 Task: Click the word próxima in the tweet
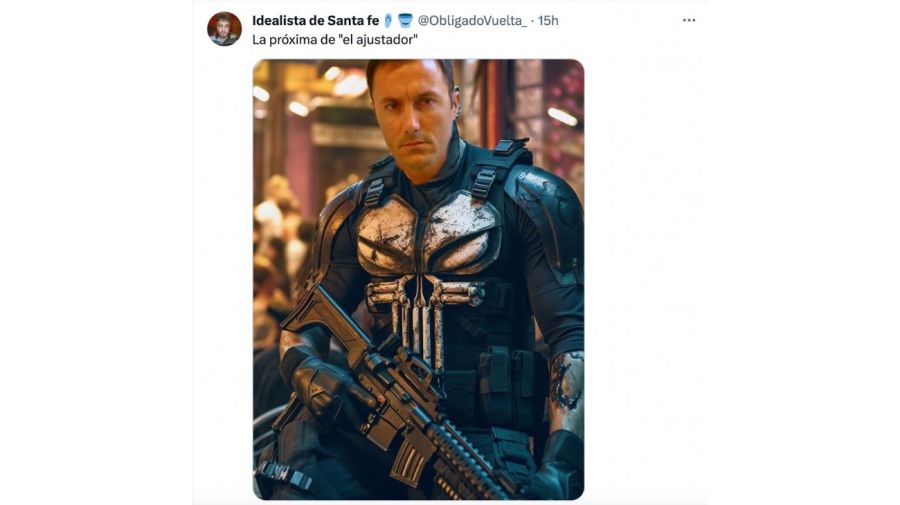click(x=286, y=40)
